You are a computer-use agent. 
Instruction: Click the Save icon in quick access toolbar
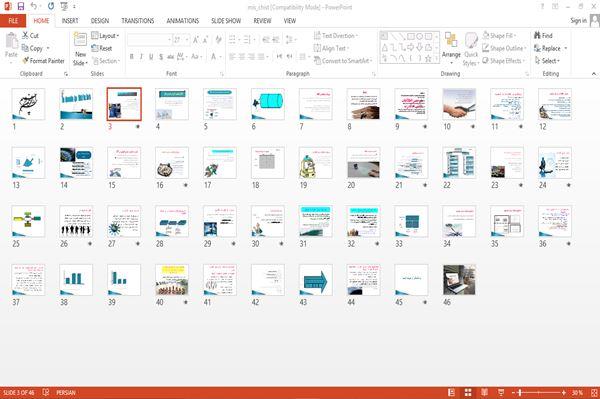click(x=21, y=6)
